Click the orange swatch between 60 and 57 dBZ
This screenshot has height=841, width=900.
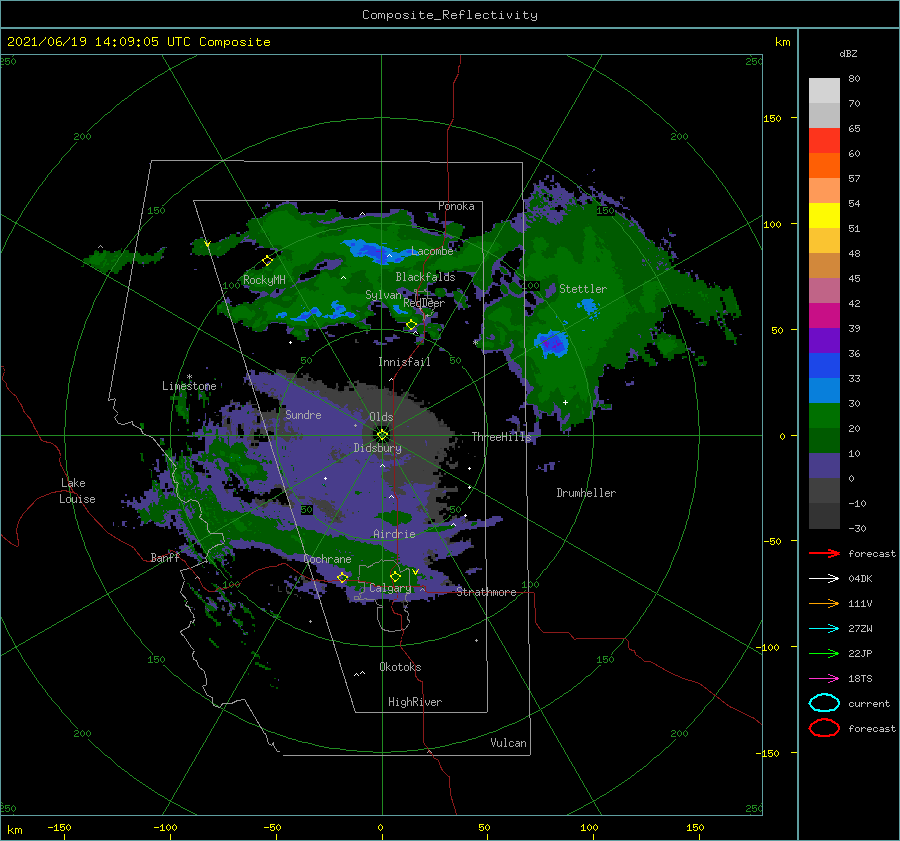pos(824,166)
